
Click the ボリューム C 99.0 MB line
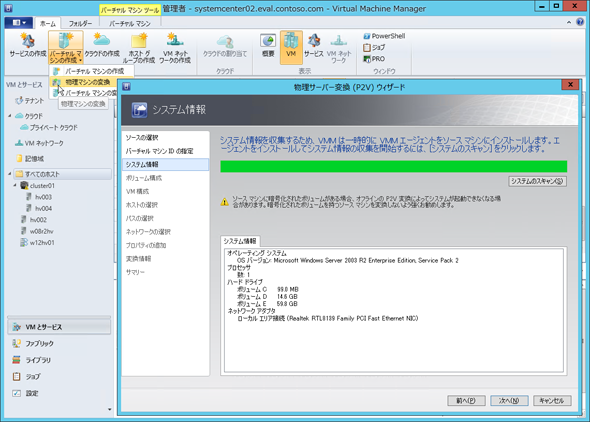pyautogui.click(x=268, y=289)
